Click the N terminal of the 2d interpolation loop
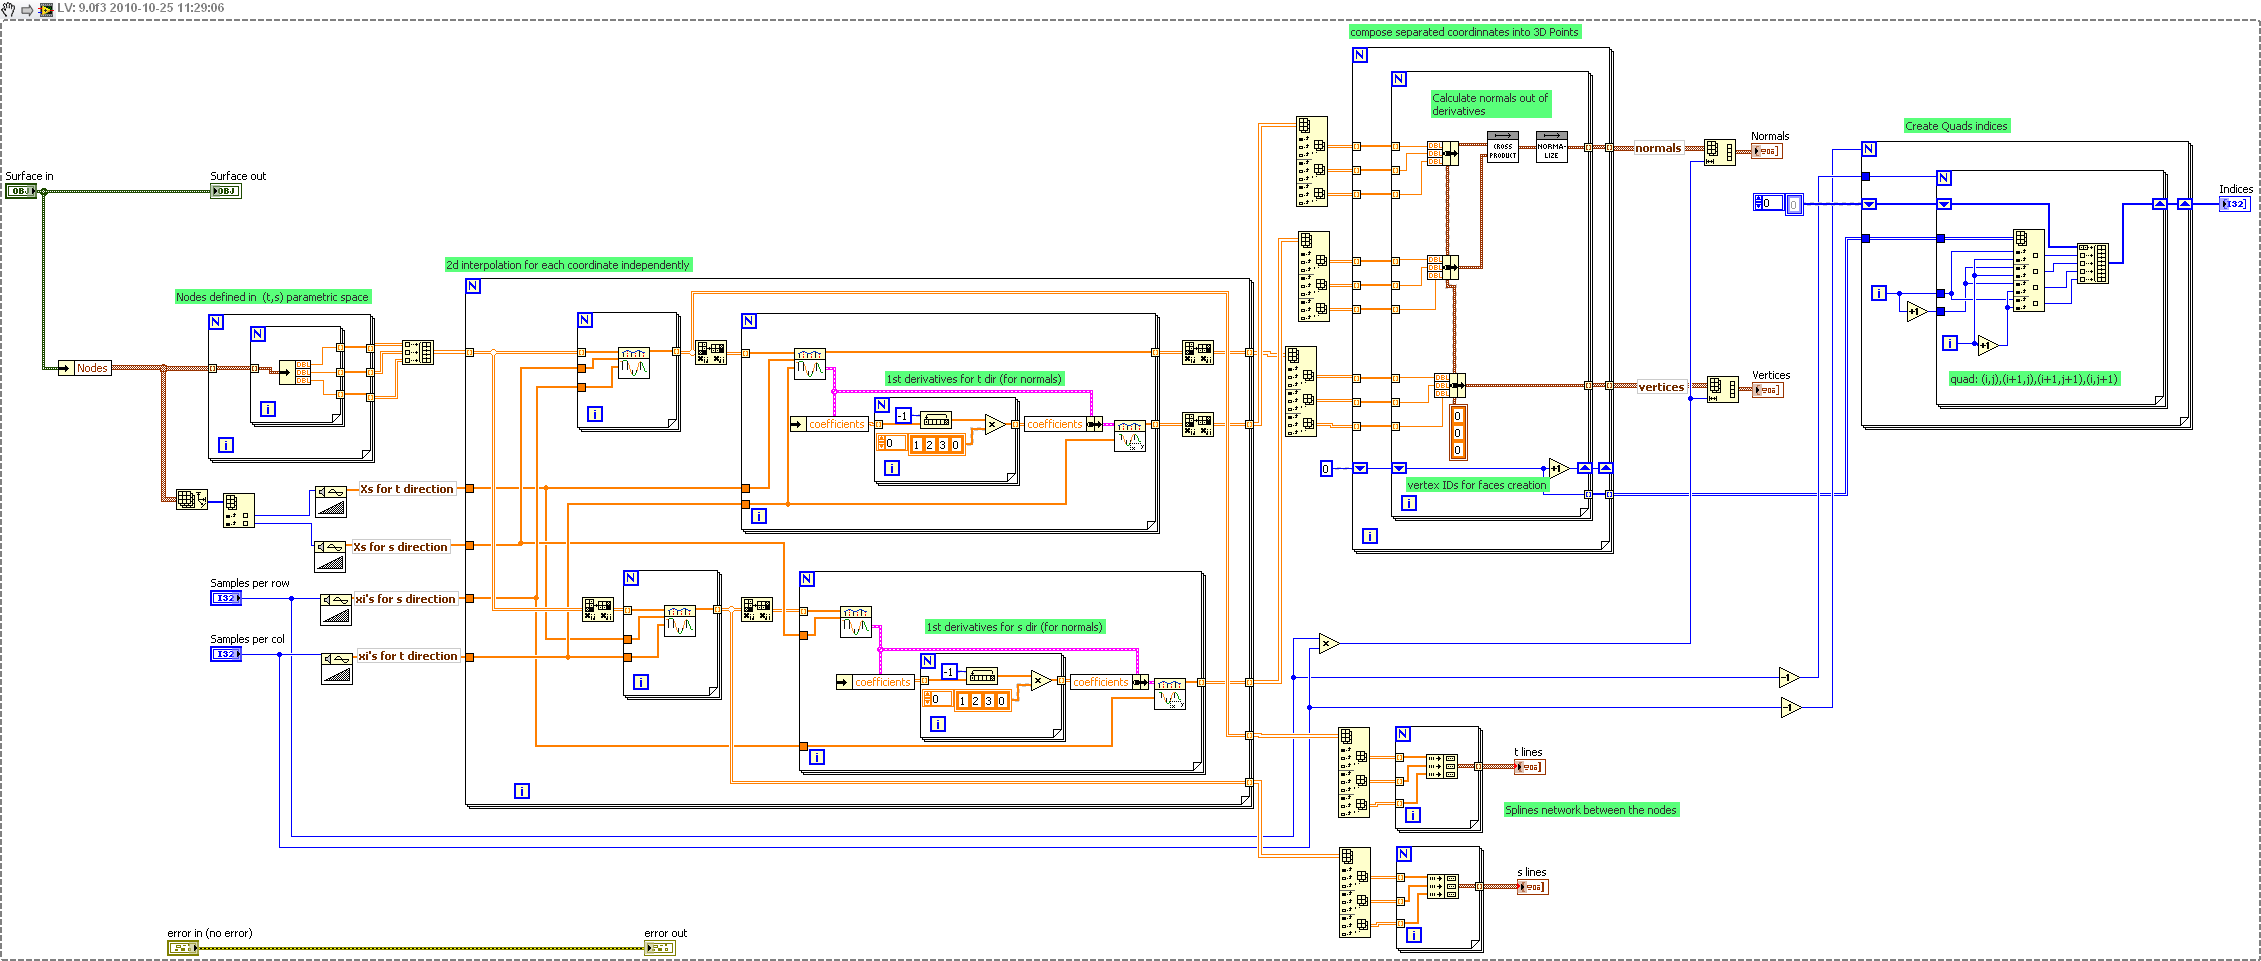The height and width of the screenshot is (961, 2261). click(x=473, y=286)
